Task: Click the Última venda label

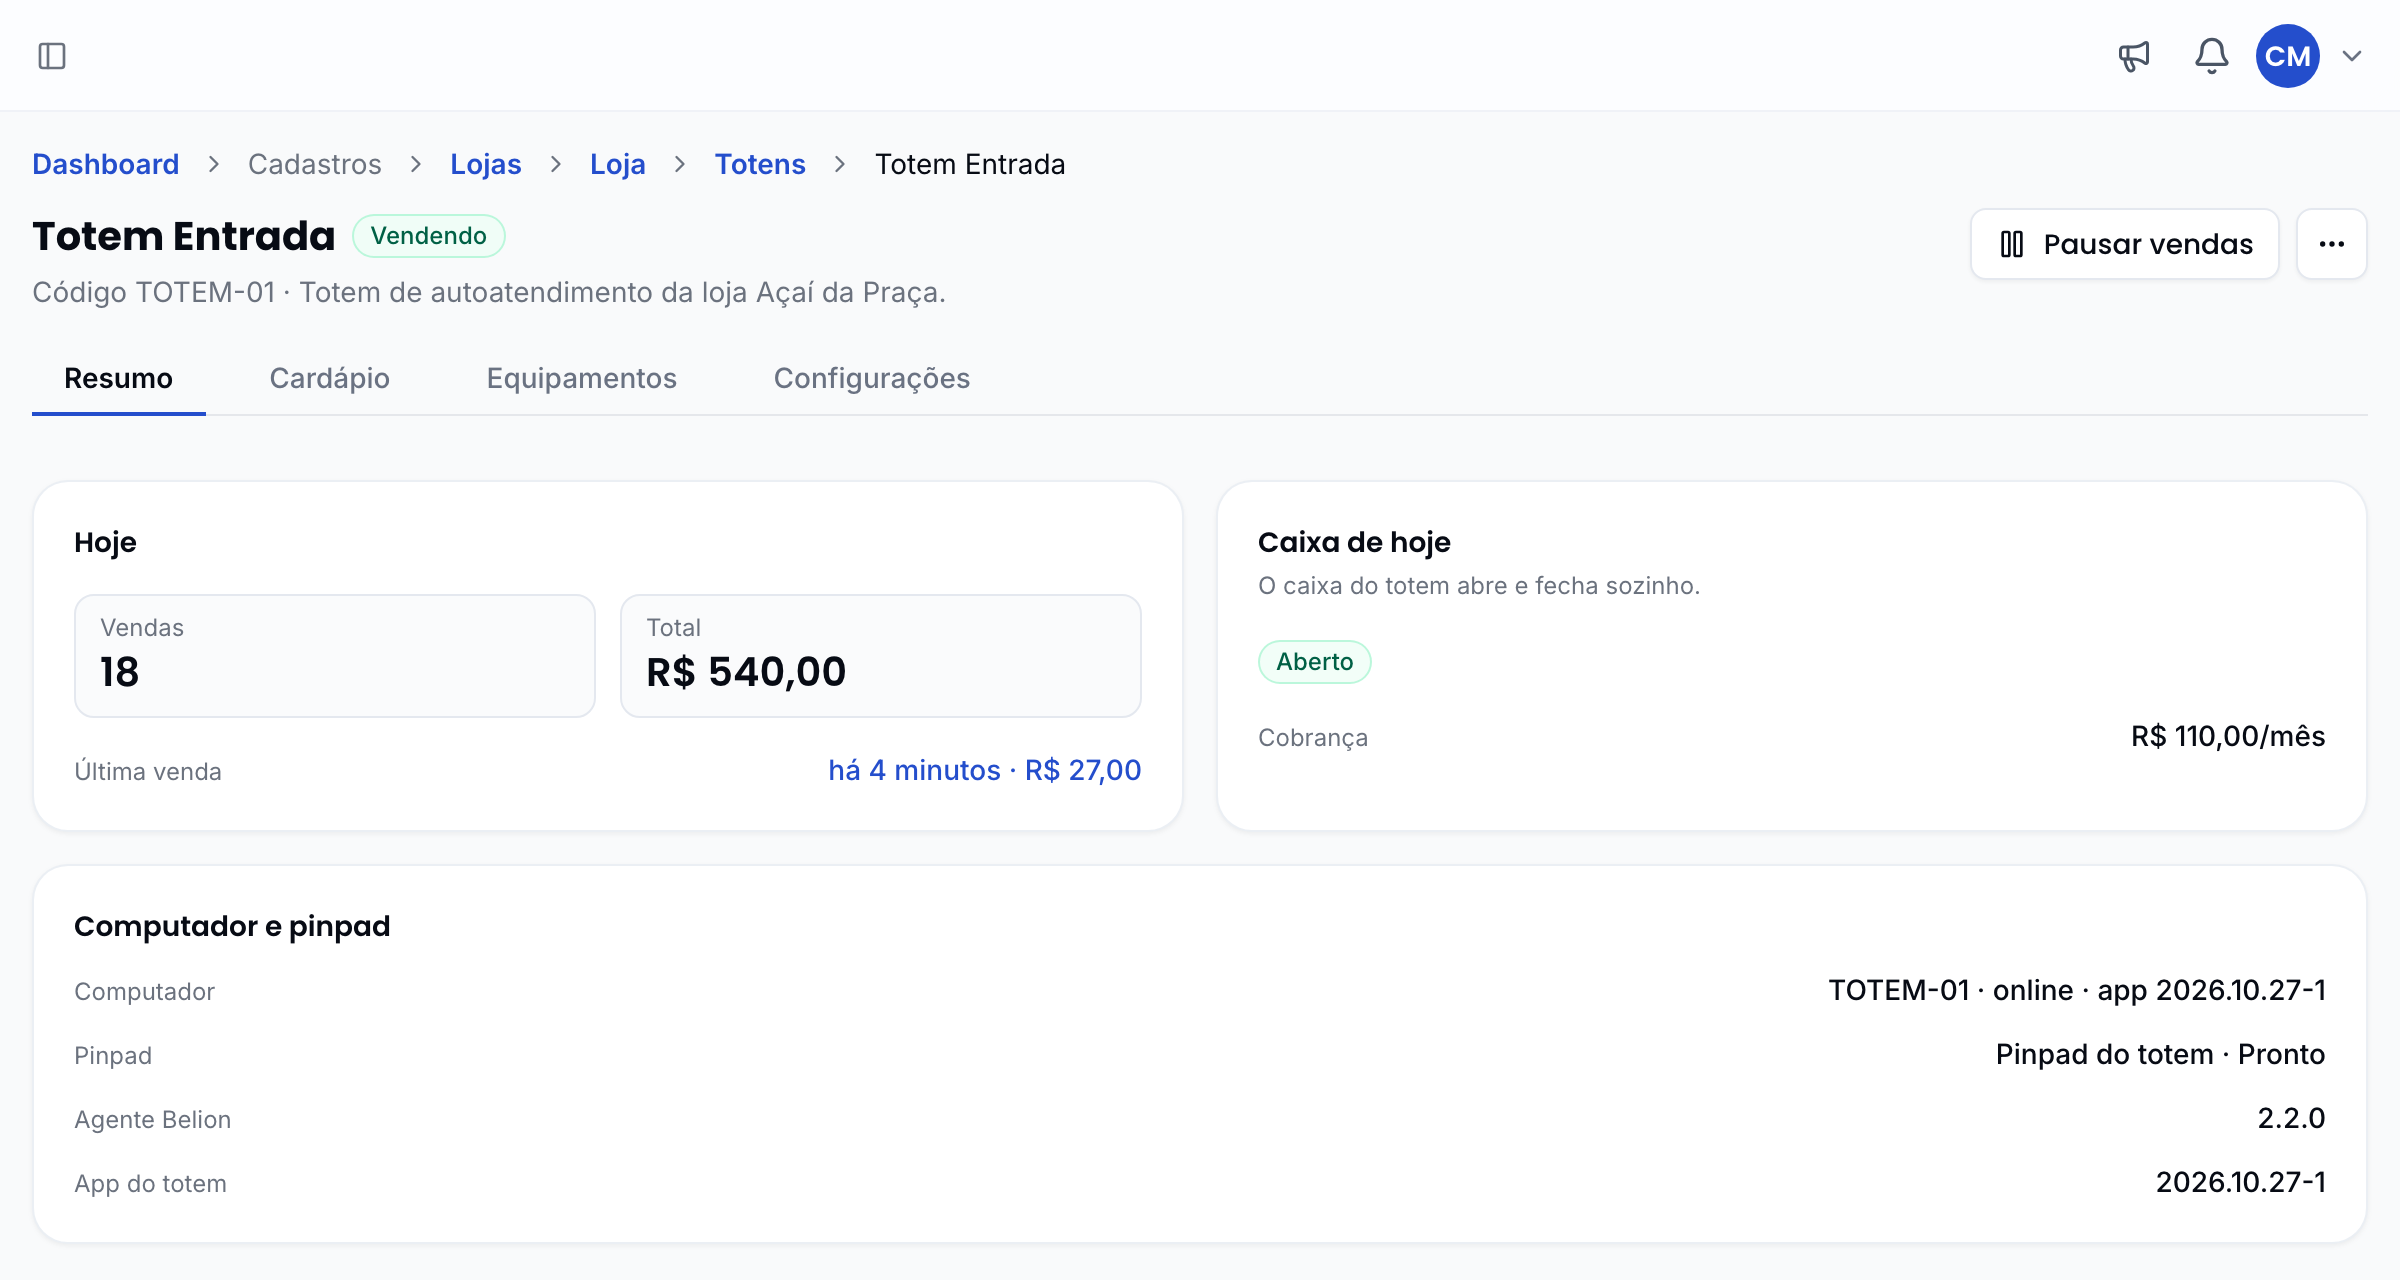Action: tap(148, 772)
